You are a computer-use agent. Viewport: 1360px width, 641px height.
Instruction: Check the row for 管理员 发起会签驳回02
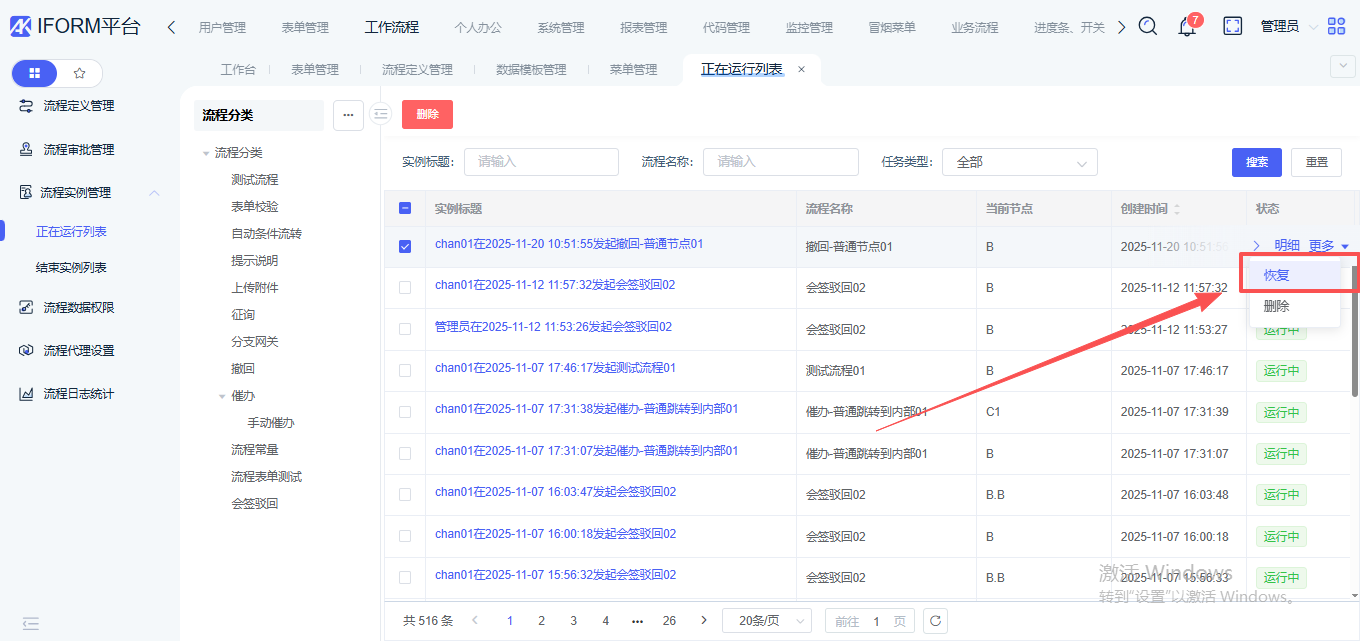405,329
